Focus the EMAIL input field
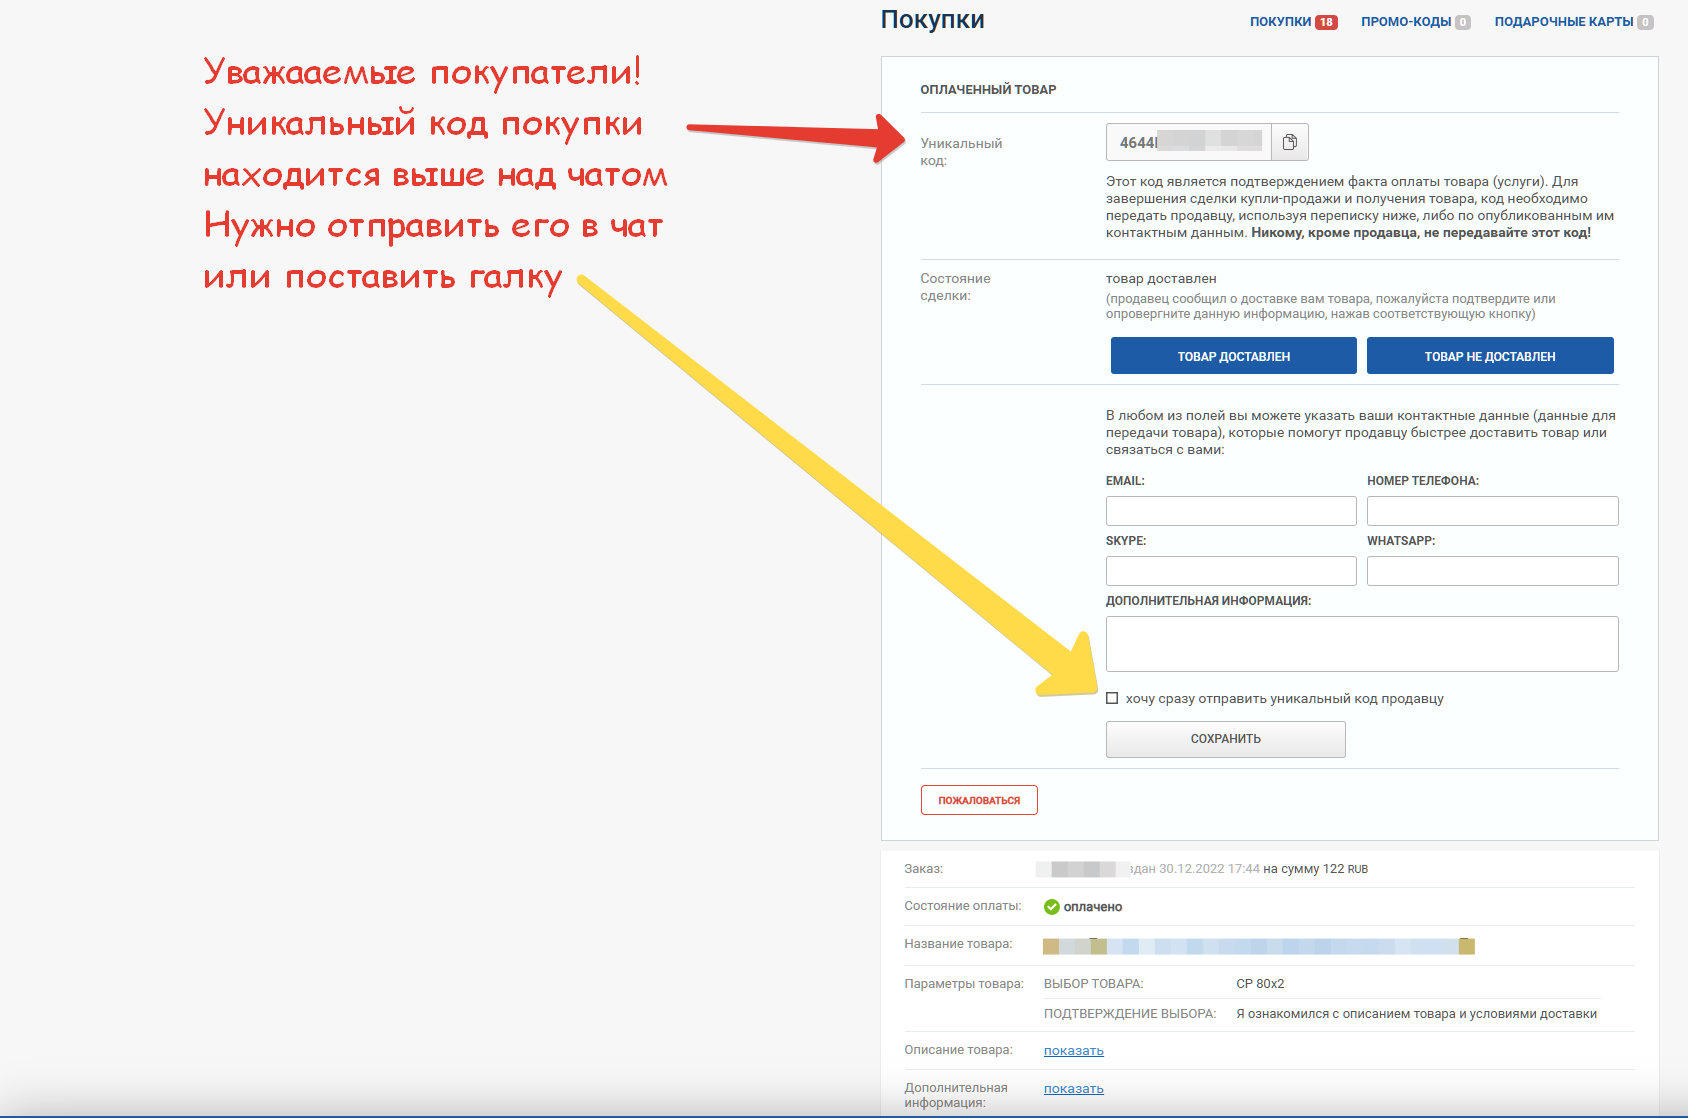 [1230, 511]
